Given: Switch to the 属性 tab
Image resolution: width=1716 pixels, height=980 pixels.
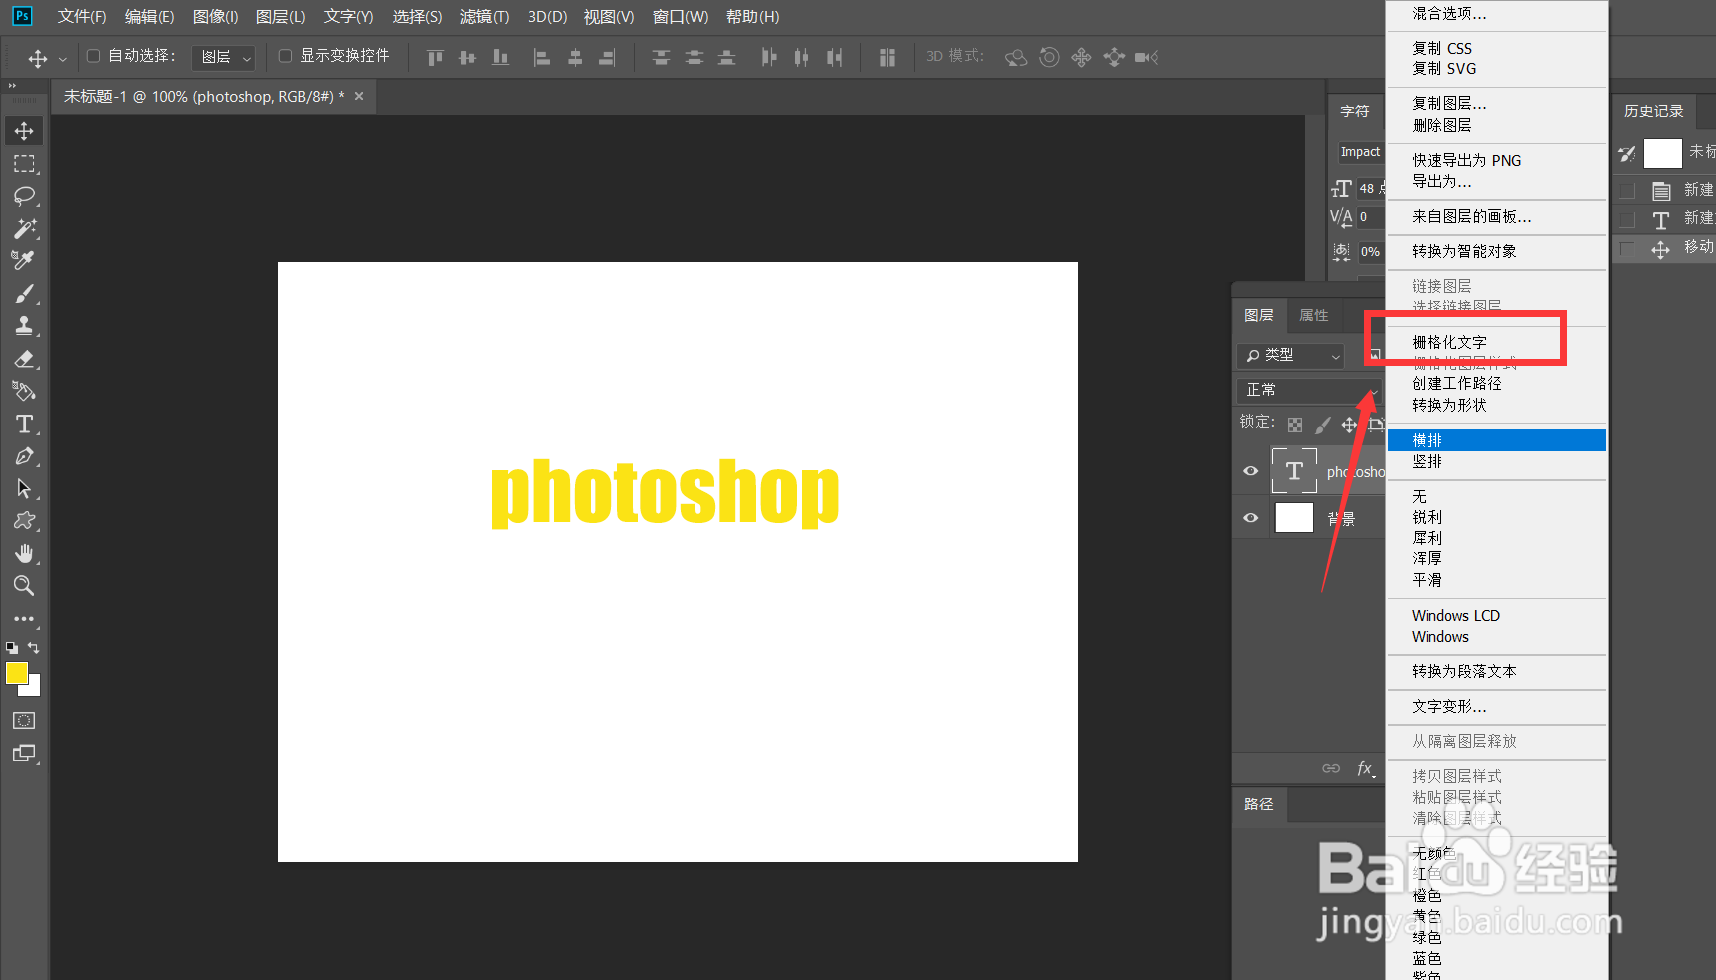Looking at the screenshot, I should click(1313, 315).
